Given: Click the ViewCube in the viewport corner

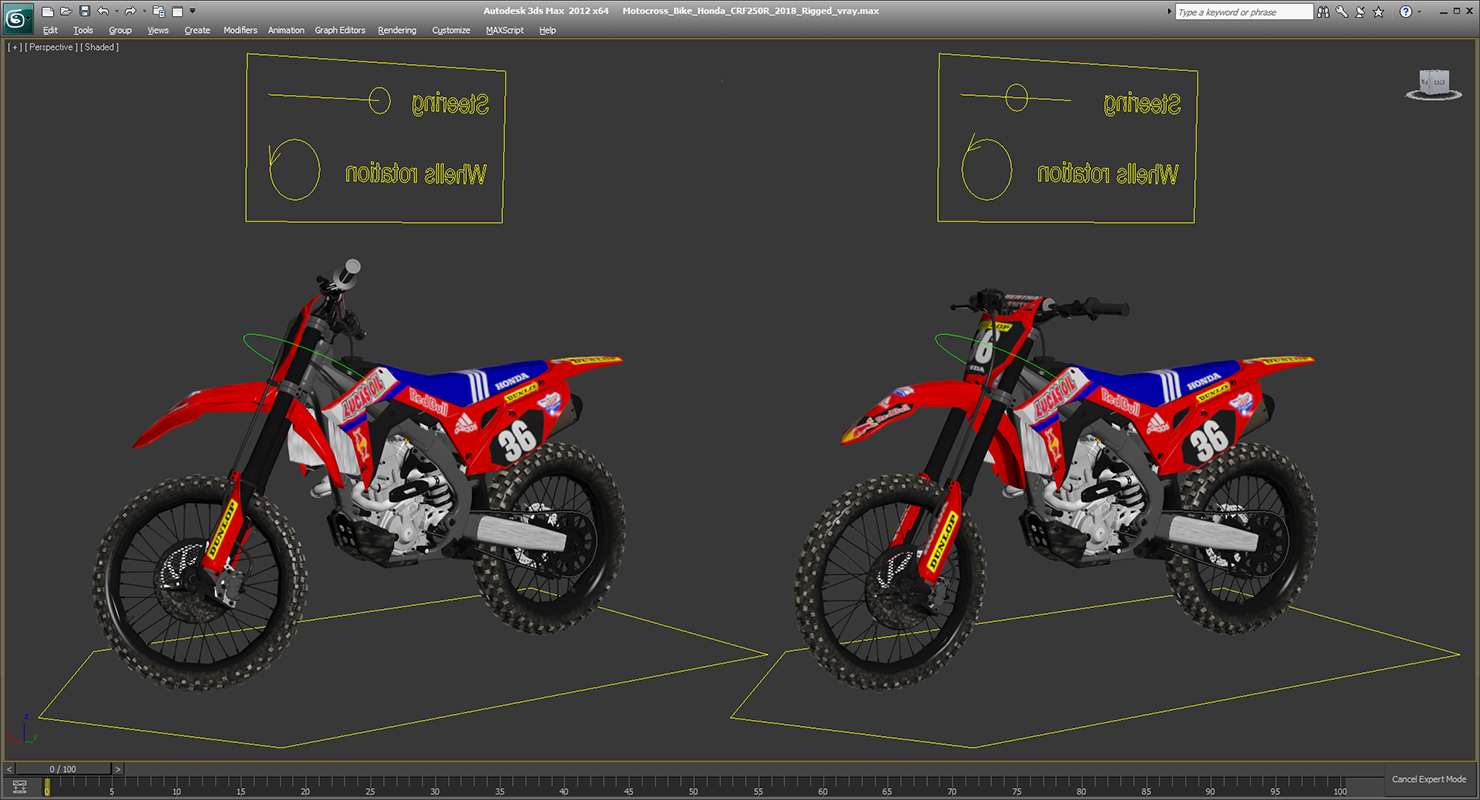Looking at the screenshot, I should click(1435, 84).
